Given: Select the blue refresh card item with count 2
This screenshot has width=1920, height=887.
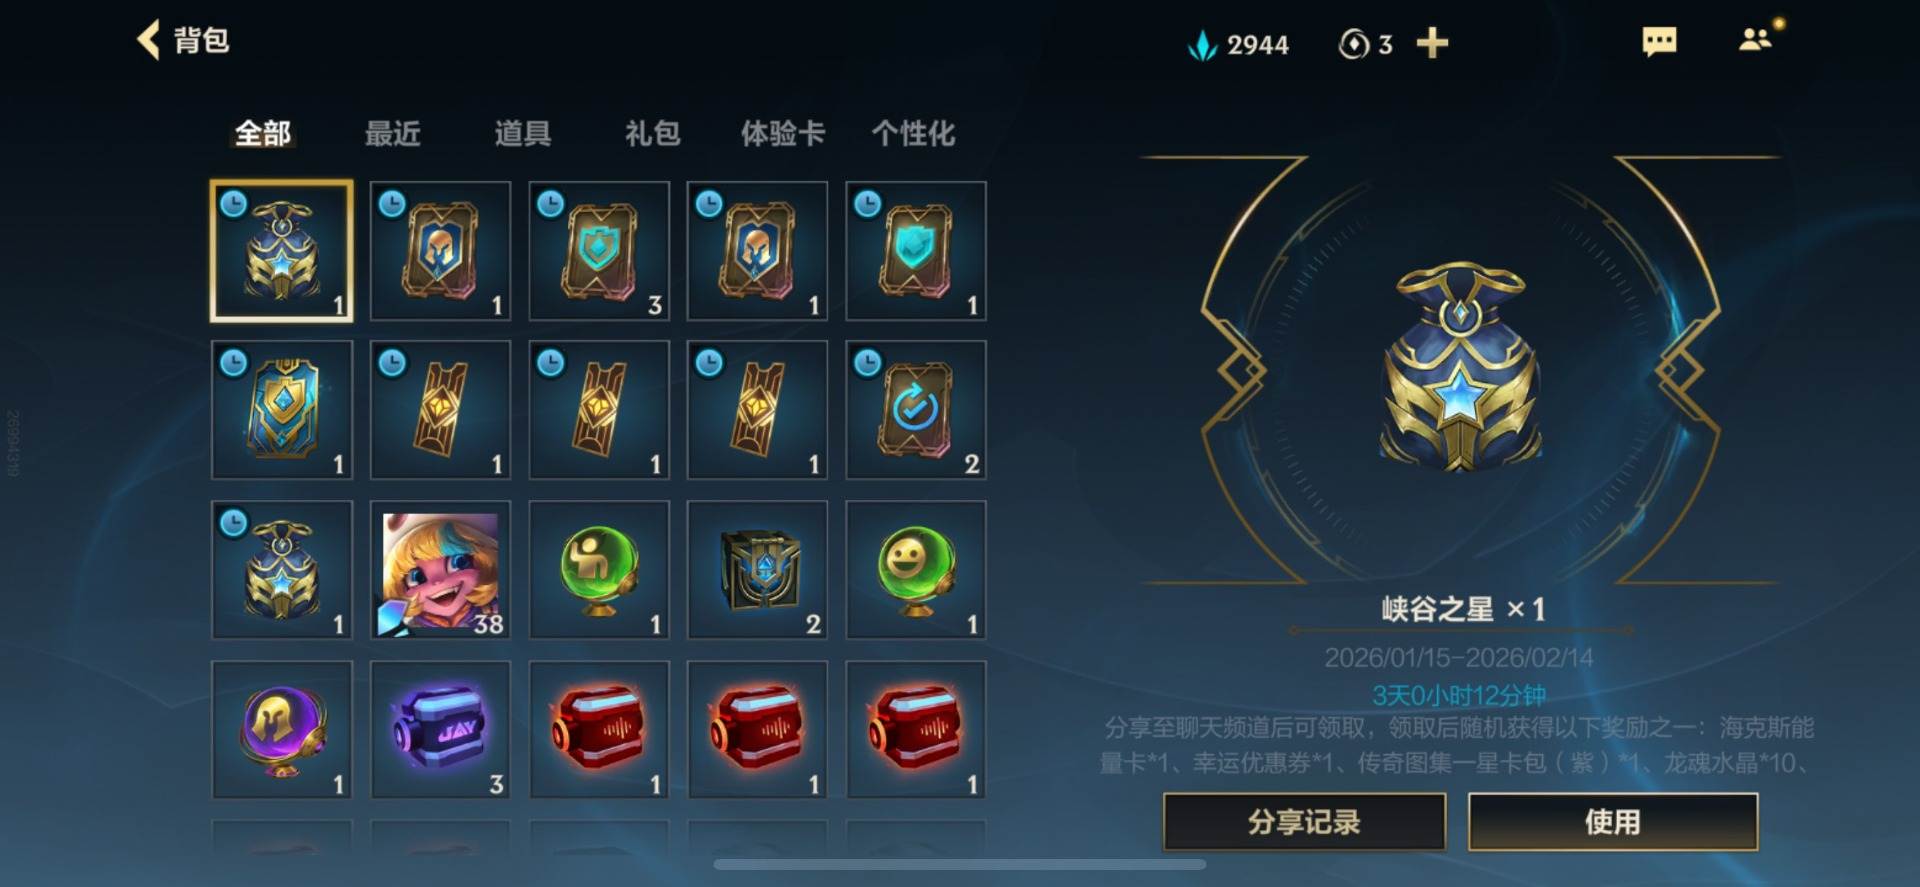Looking at the screenshot, I should click(916, 410).
